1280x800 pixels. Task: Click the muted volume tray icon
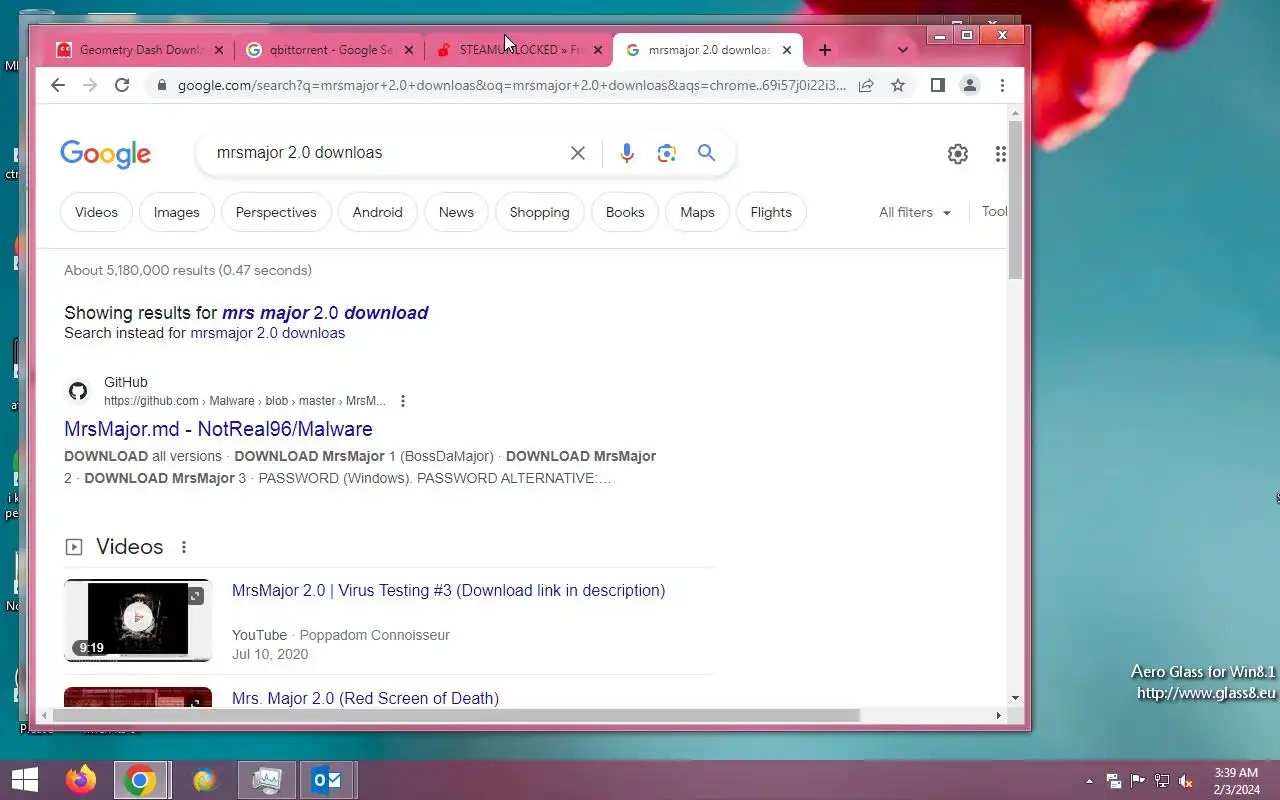click(1186, 781)
